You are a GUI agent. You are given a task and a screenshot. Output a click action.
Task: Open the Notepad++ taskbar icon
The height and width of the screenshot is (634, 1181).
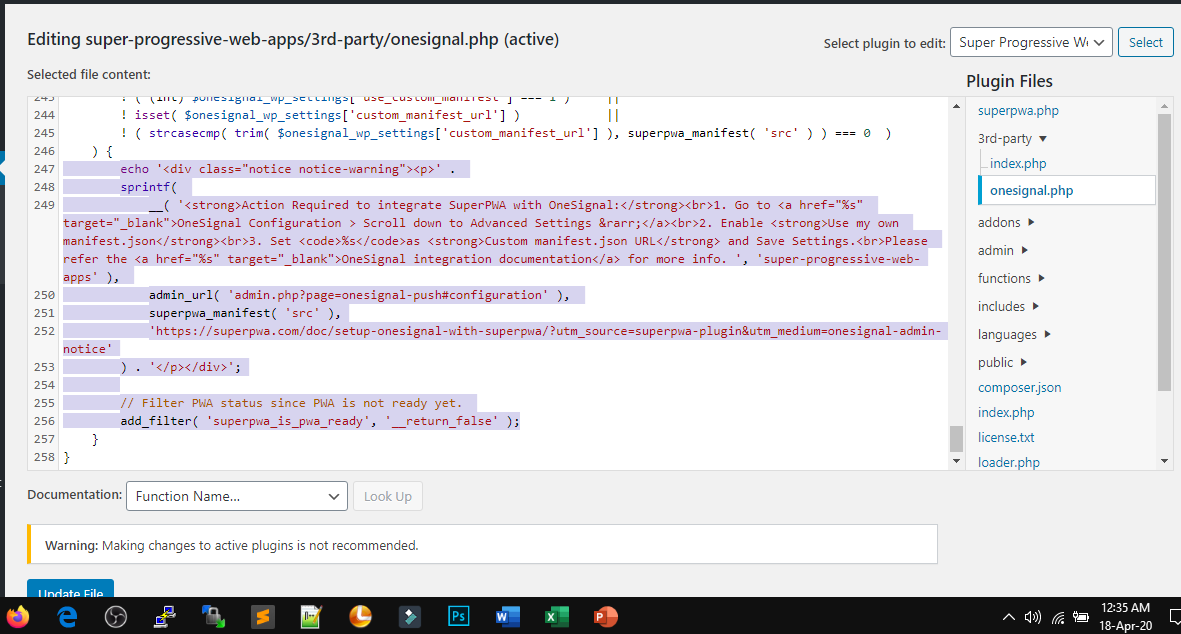click(311, 617)
